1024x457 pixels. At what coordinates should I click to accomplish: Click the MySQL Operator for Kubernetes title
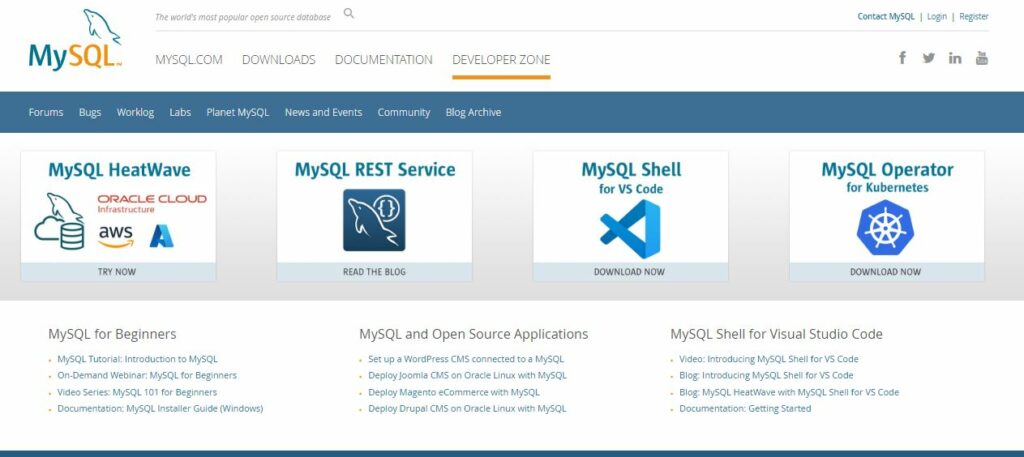pyautogui.click(x=887, y=177)
